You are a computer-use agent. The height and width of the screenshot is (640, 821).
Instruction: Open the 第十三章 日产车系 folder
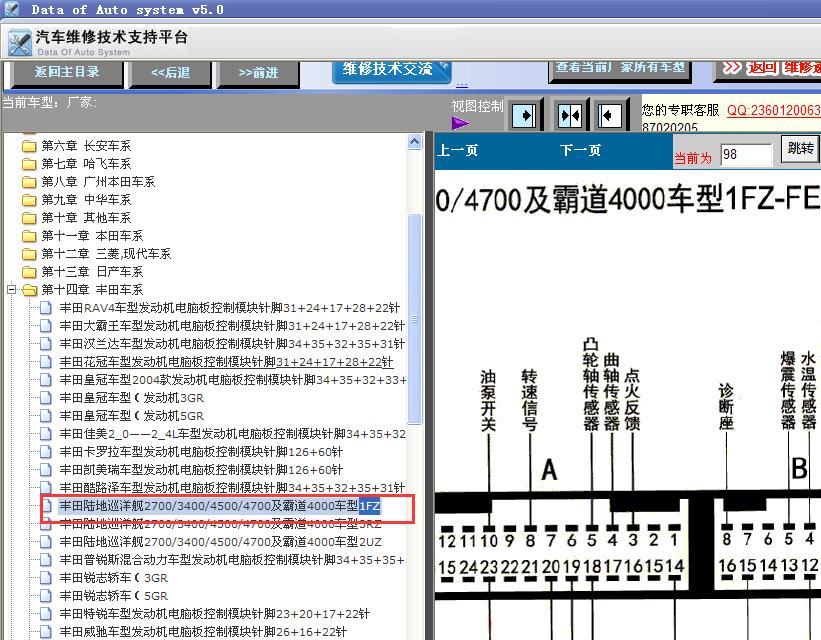(x=92, y=271)
